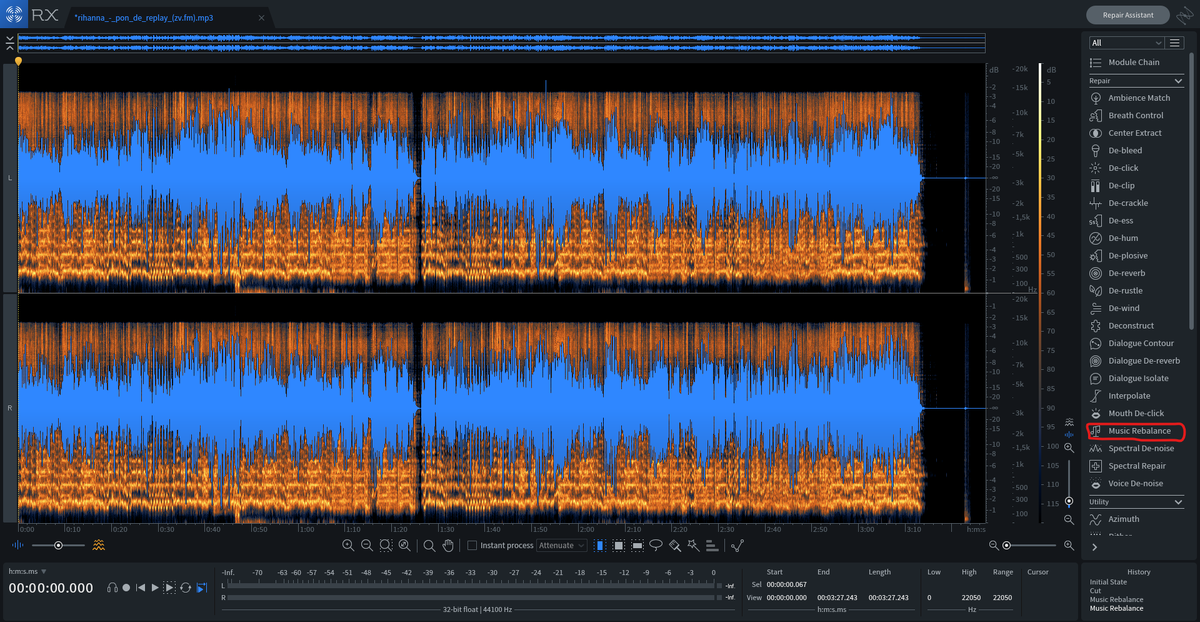Toggle the left channel L selector
Viewport: 1200px width, 622px height.
click(10, 178)
